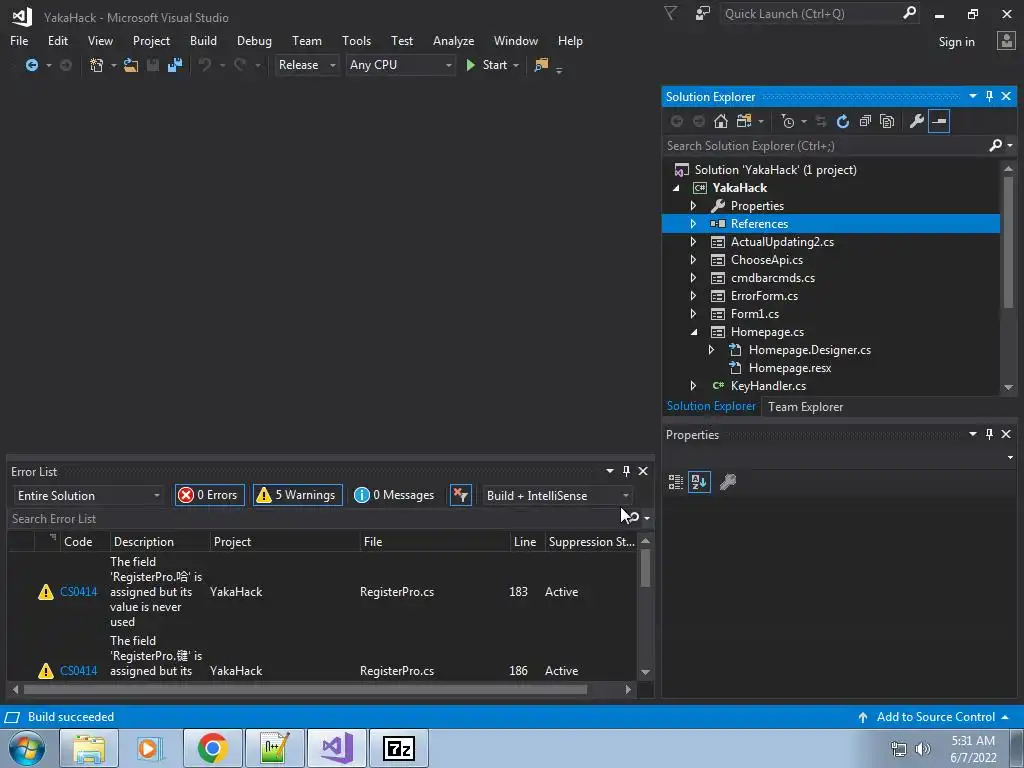Click the New Project toolbar icon

click(x=96, y=65)
